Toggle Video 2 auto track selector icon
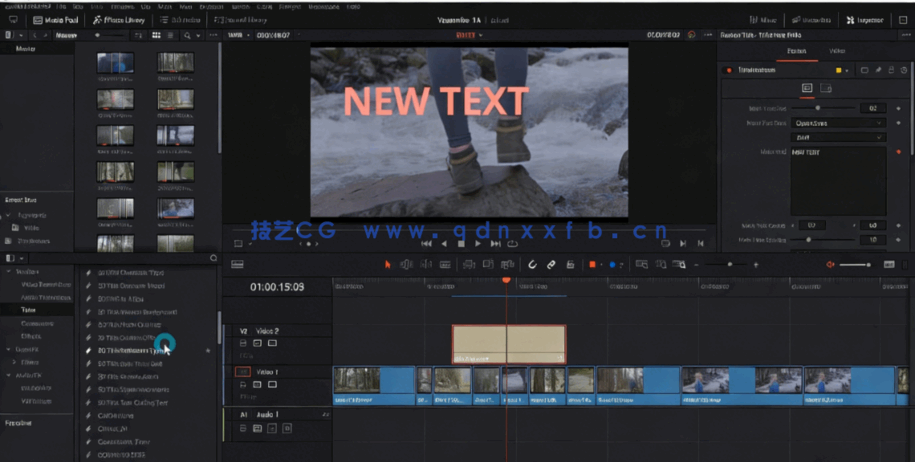The width and height of the screenshot is (915, 462). 257,343
